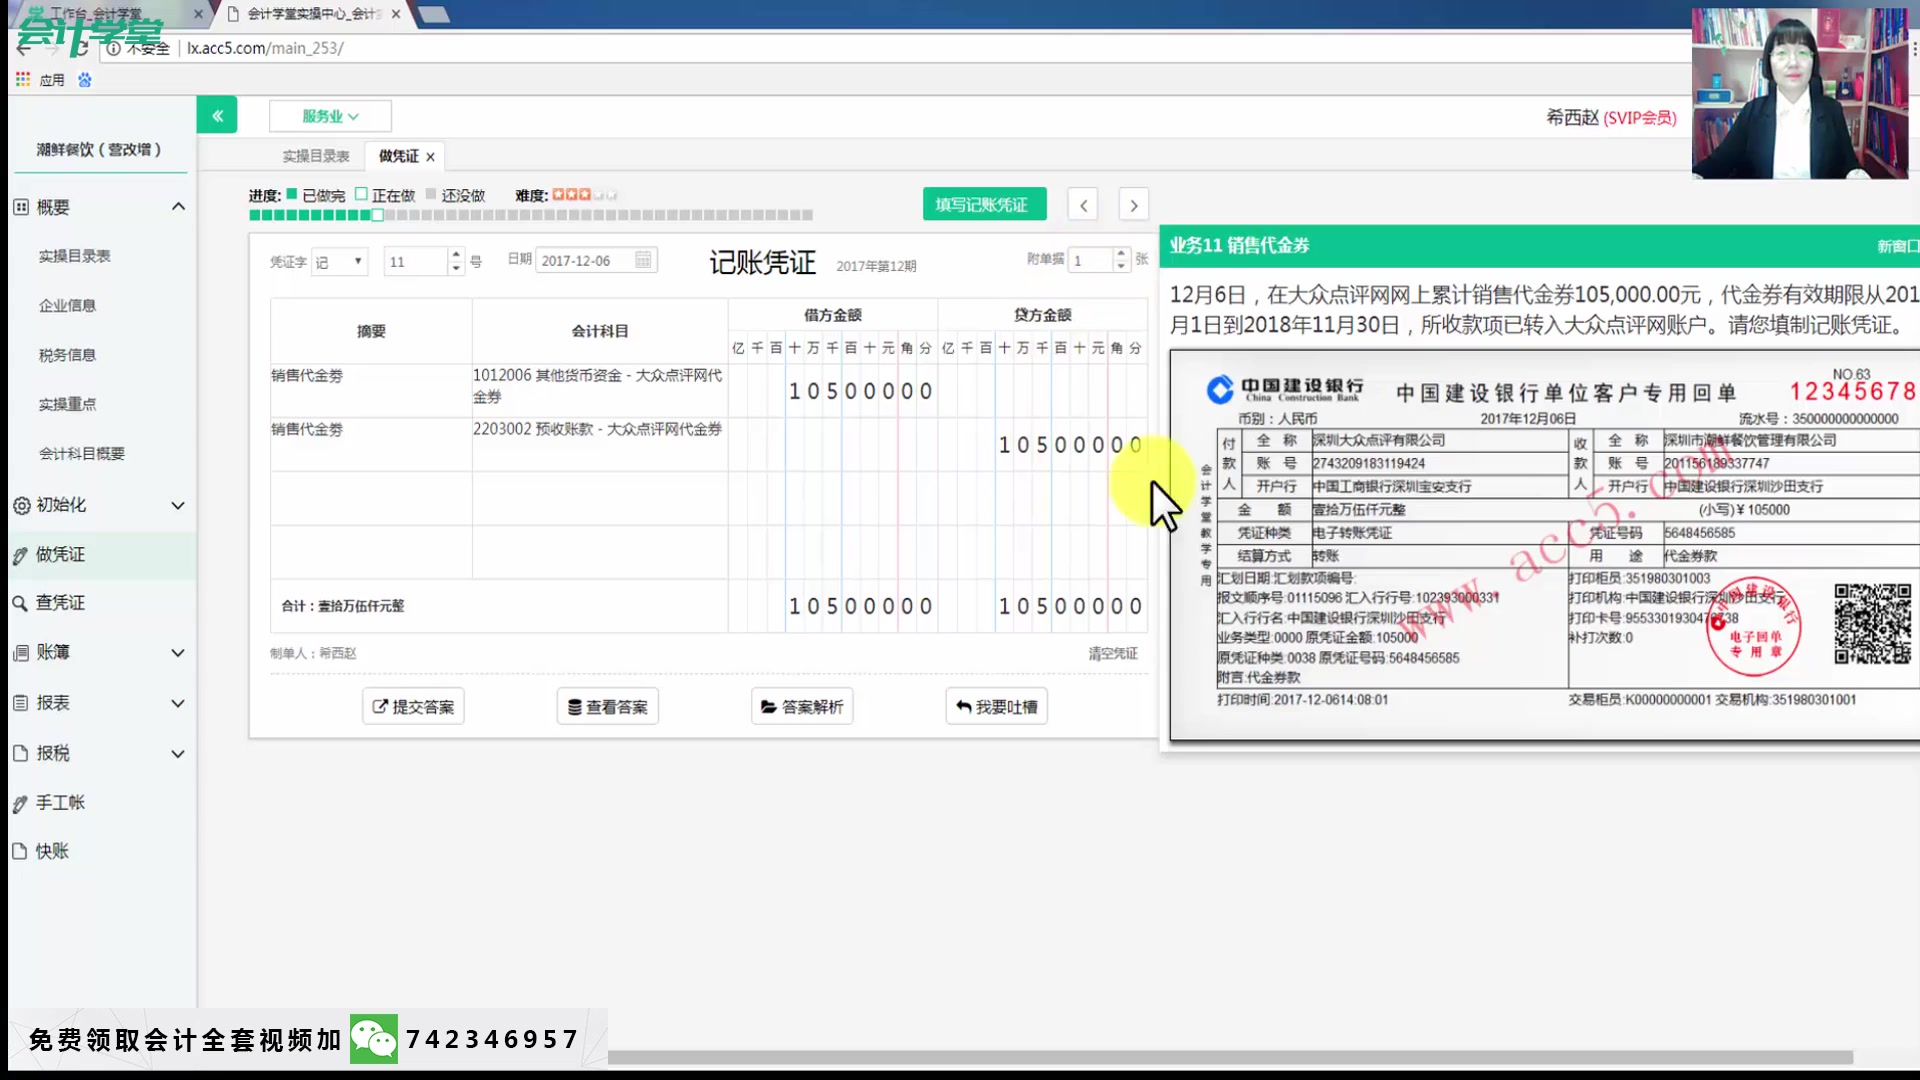The image size is (1920, 1080).
Task: Go to previous task arrow
Action: click(1083, 205)
